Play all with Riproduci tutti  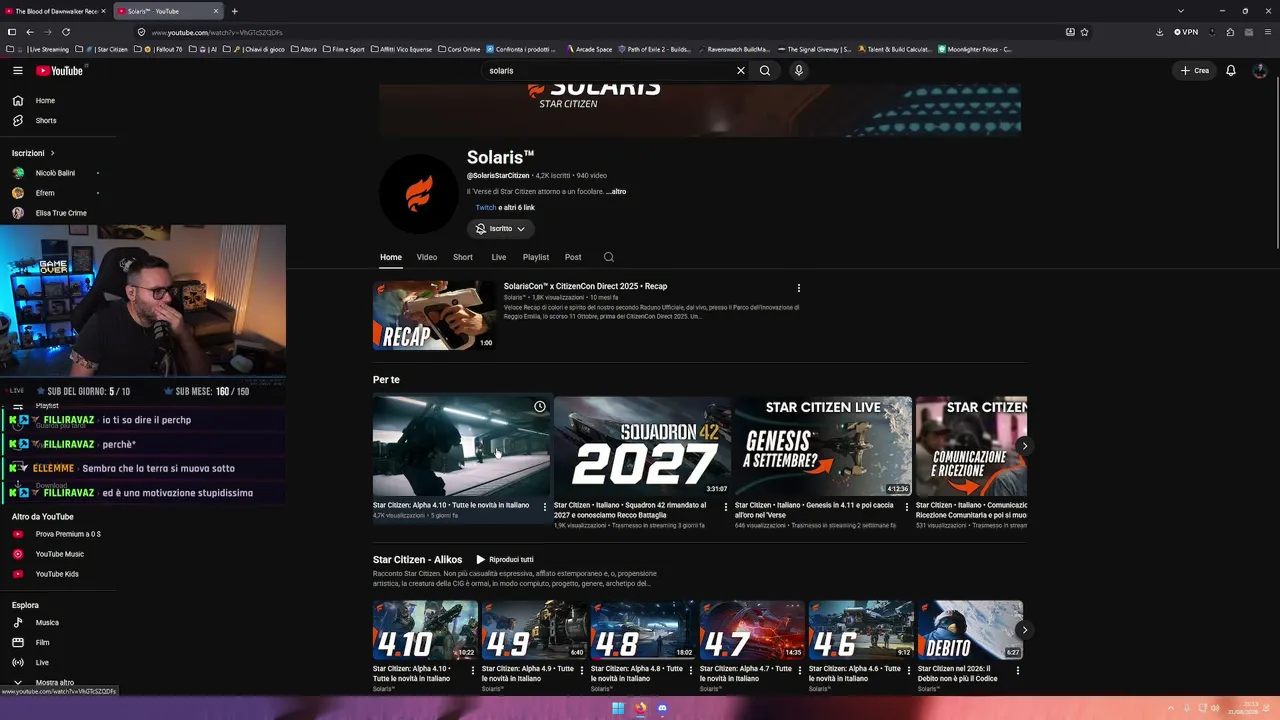pyautogui.click(x=505, y=560)
